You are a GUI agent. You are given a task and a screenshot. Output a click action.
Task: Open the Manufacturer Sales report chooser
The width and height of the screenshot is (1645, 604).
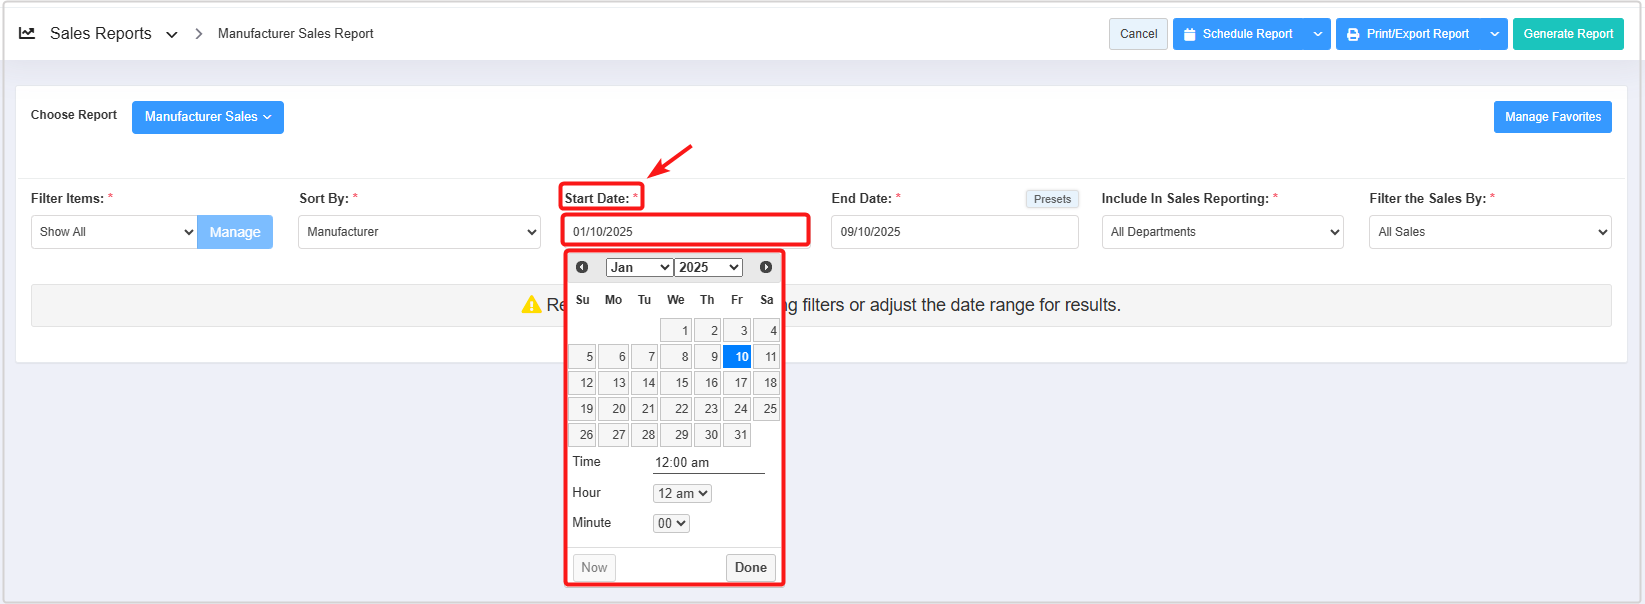coord(208,117)
